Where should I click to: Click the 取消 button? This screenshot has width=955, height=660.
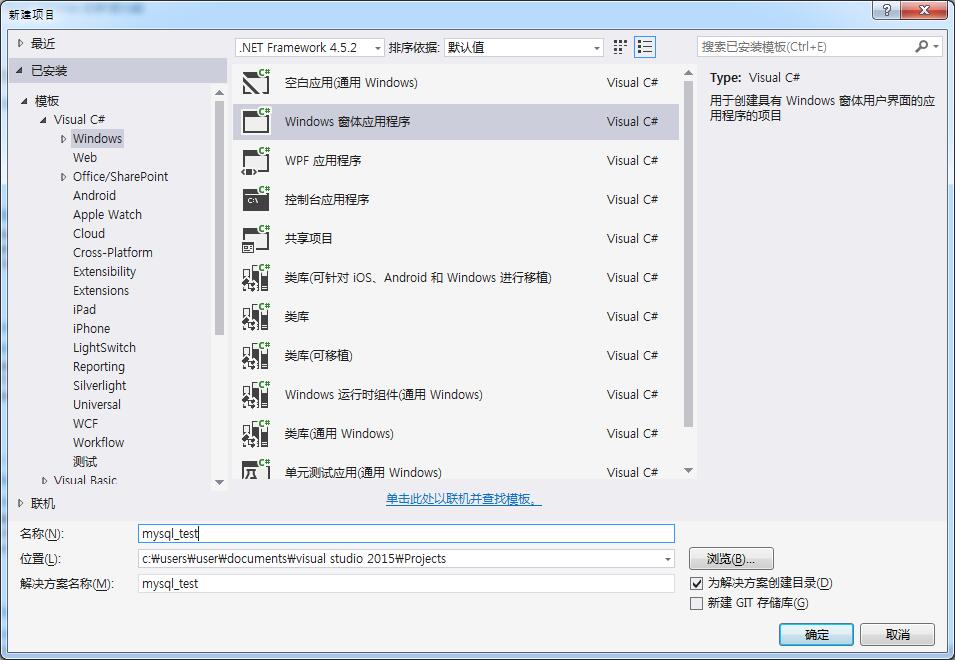pyautogui.click(x=897, y=634)
